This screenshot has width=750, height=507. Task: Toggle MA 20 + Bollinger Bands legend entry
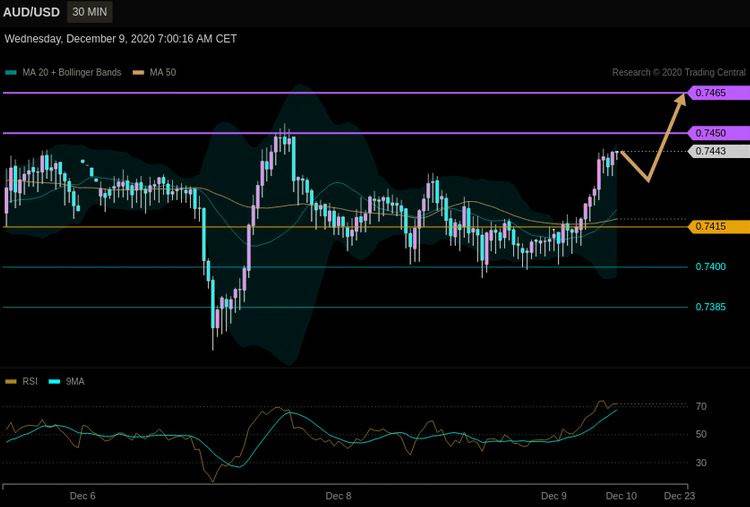(x=63, y=73)
